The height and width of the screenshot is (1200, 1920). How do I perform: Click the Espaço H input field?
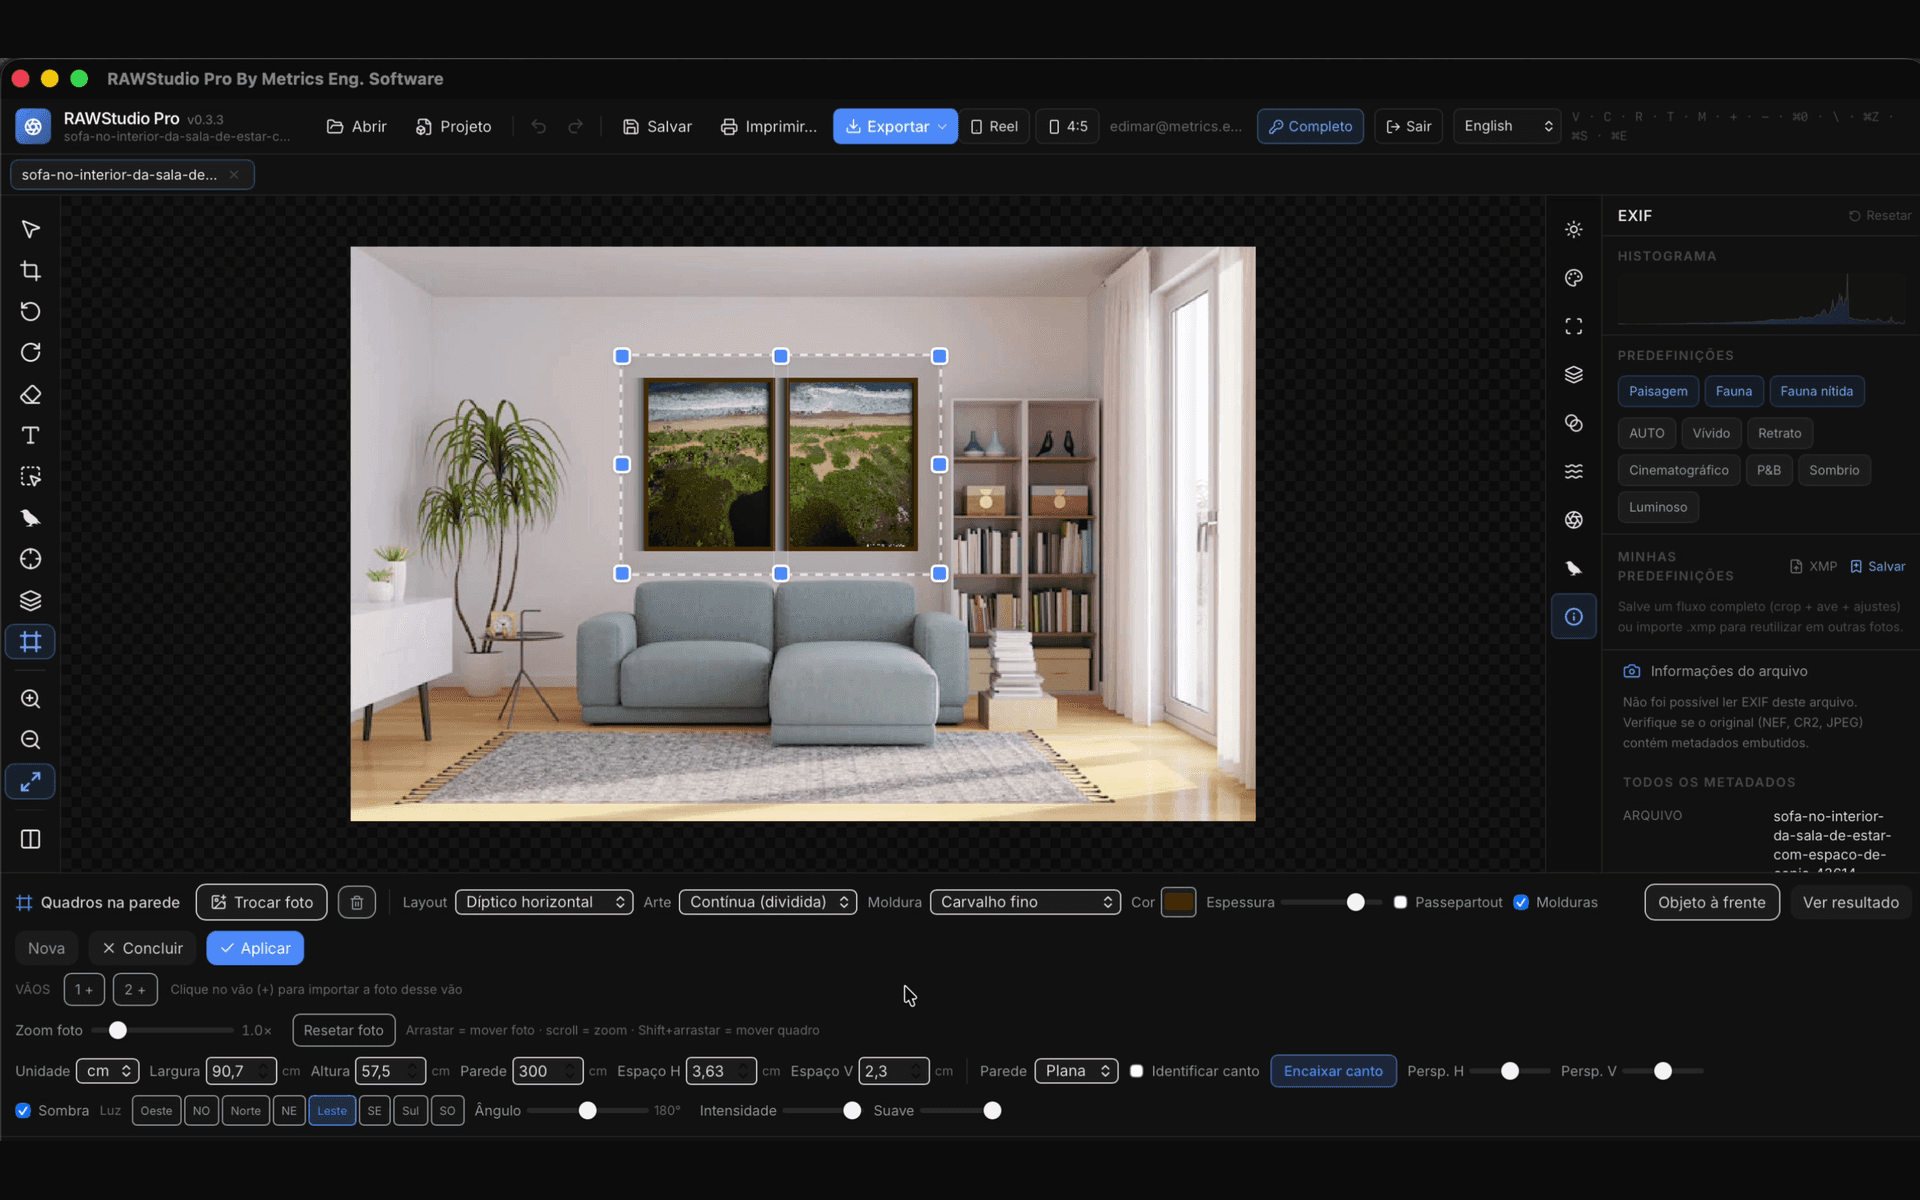tap(721, 1071)
